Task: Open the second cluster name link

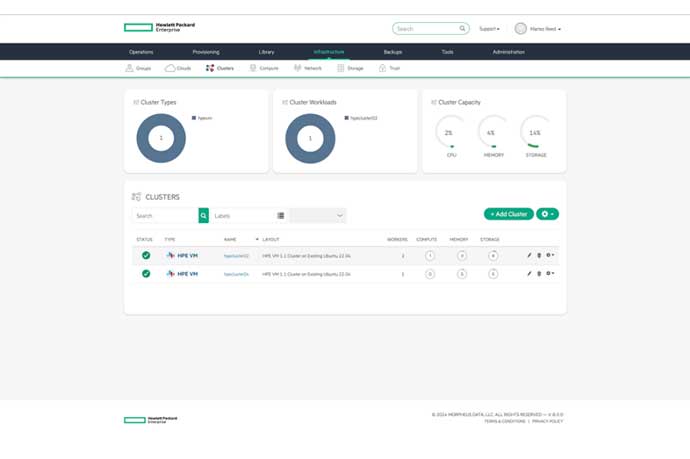Action: pos(236,274)
